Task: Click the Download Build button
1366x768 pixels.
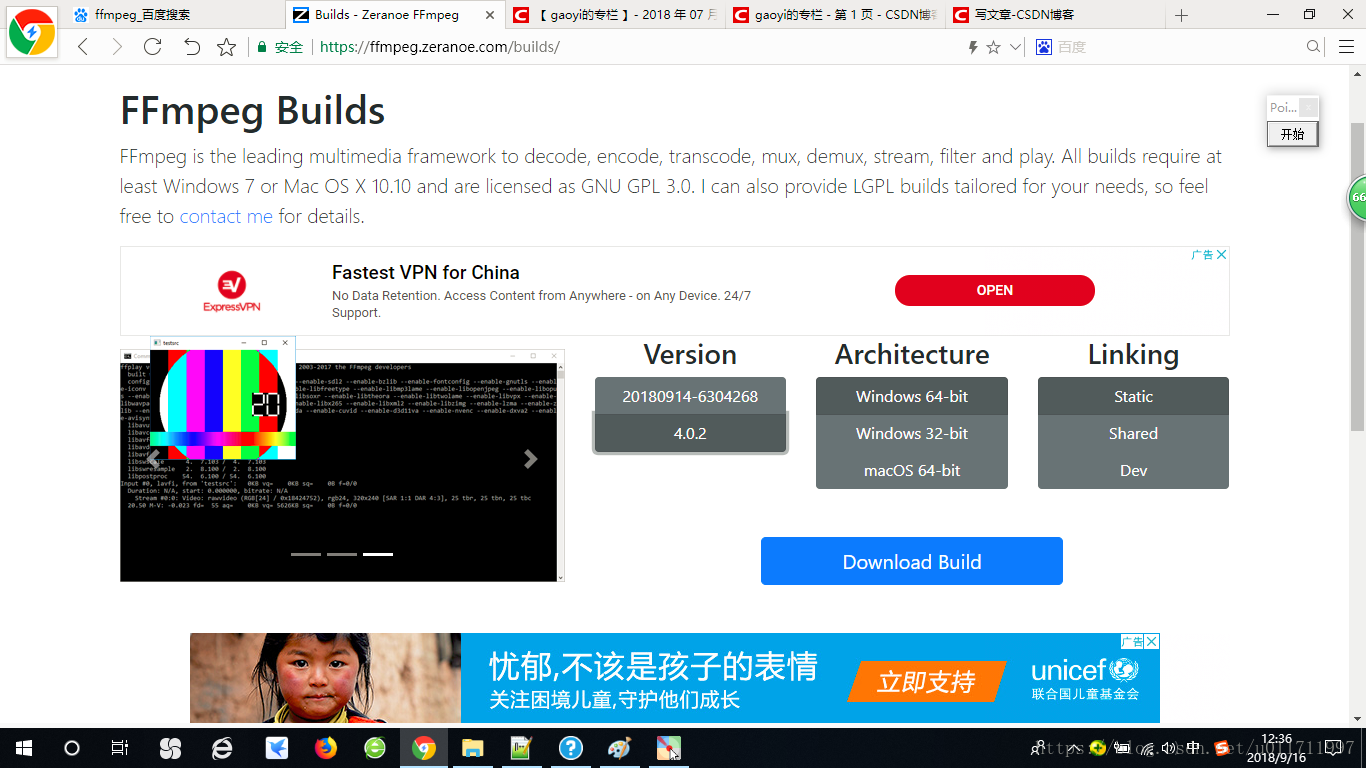Action: tap(912, 561)
